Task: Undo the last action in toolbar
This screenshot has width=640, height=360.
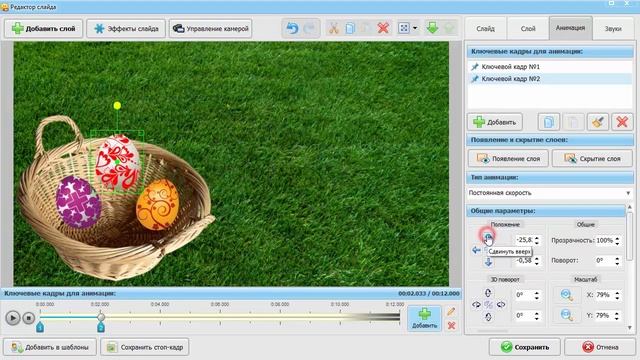Action: pos(292,28)
